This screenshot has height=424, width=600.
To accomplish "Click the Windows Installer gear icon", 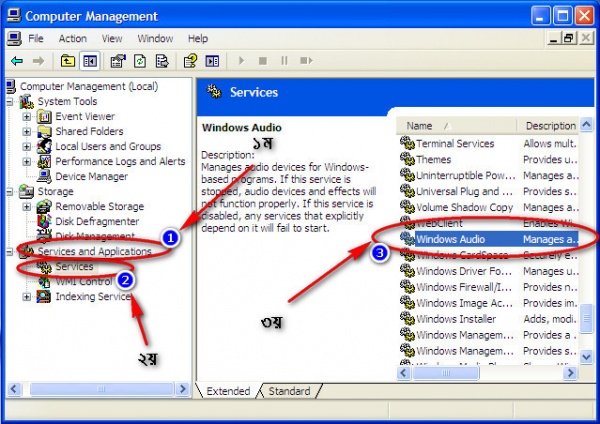I will 407,318.
